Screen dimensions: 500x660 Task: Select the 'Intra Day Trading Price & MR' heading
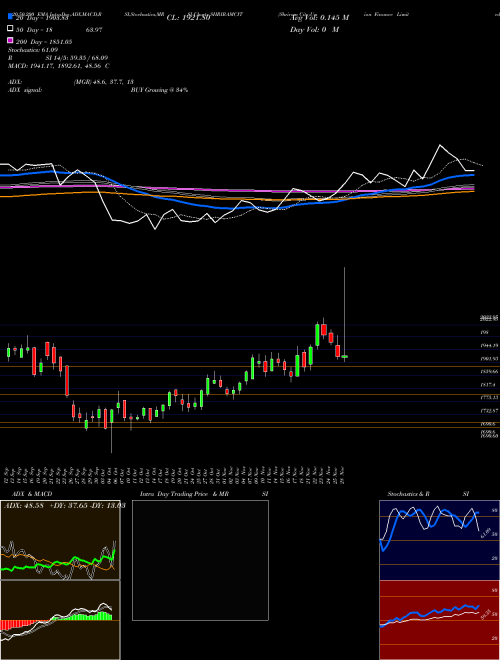pyautogui.click(x=184, y=494)
